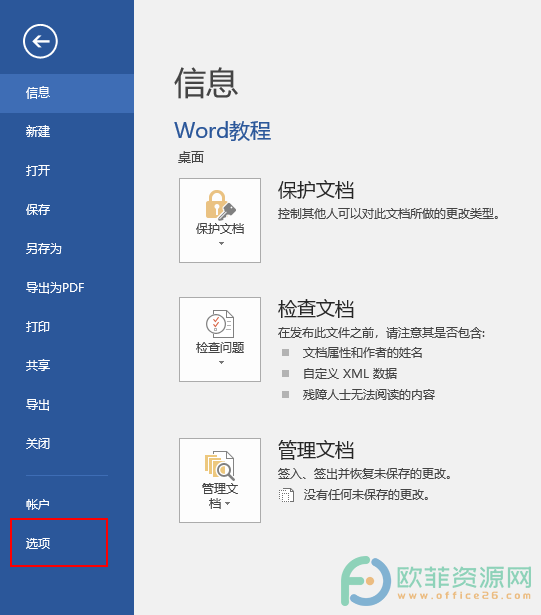Click the text 文档属性和作者的姓名
The height and width of the screenshot is (615, 541).
tap(362, 353)
